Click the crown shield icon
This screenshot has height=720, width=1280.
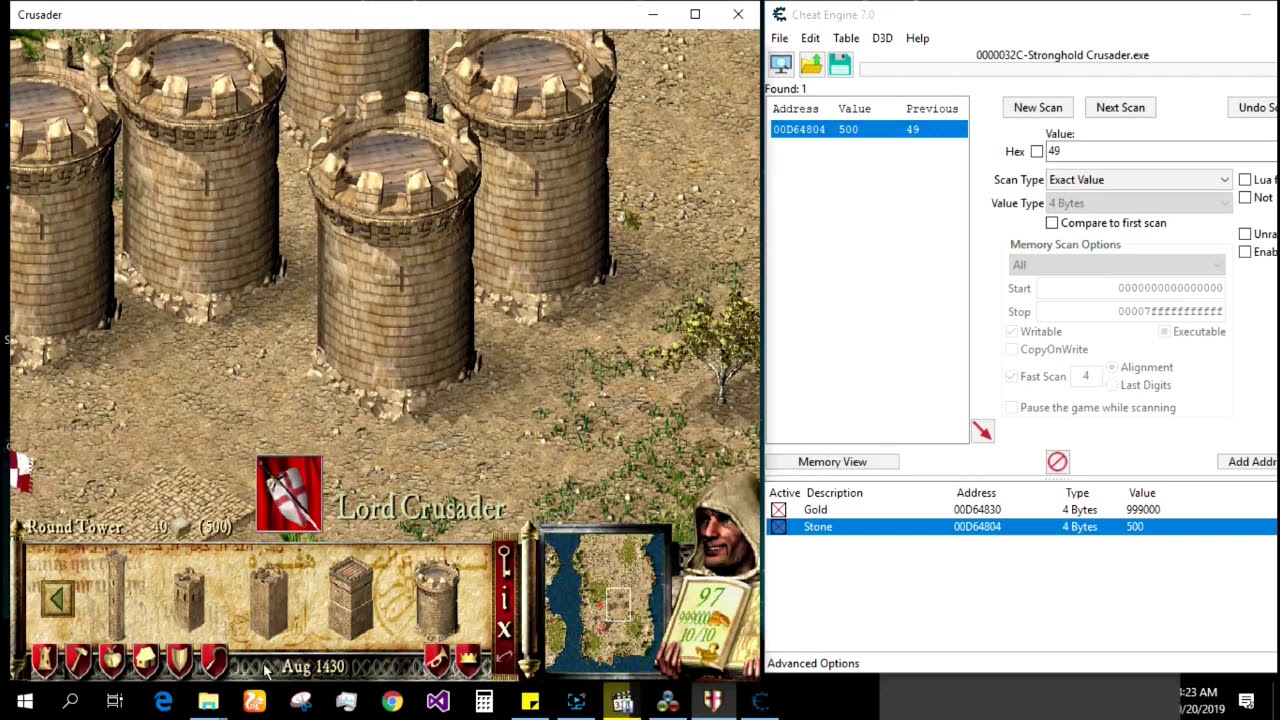coord(468,659)
